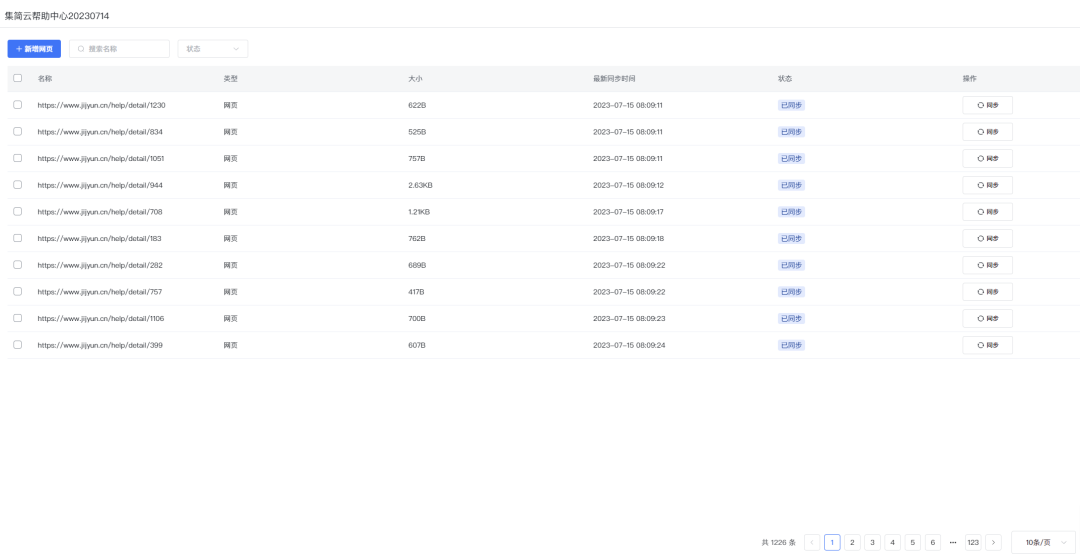
Task: Click sync icon for the detail/834 row
Action: click(981, 132)
